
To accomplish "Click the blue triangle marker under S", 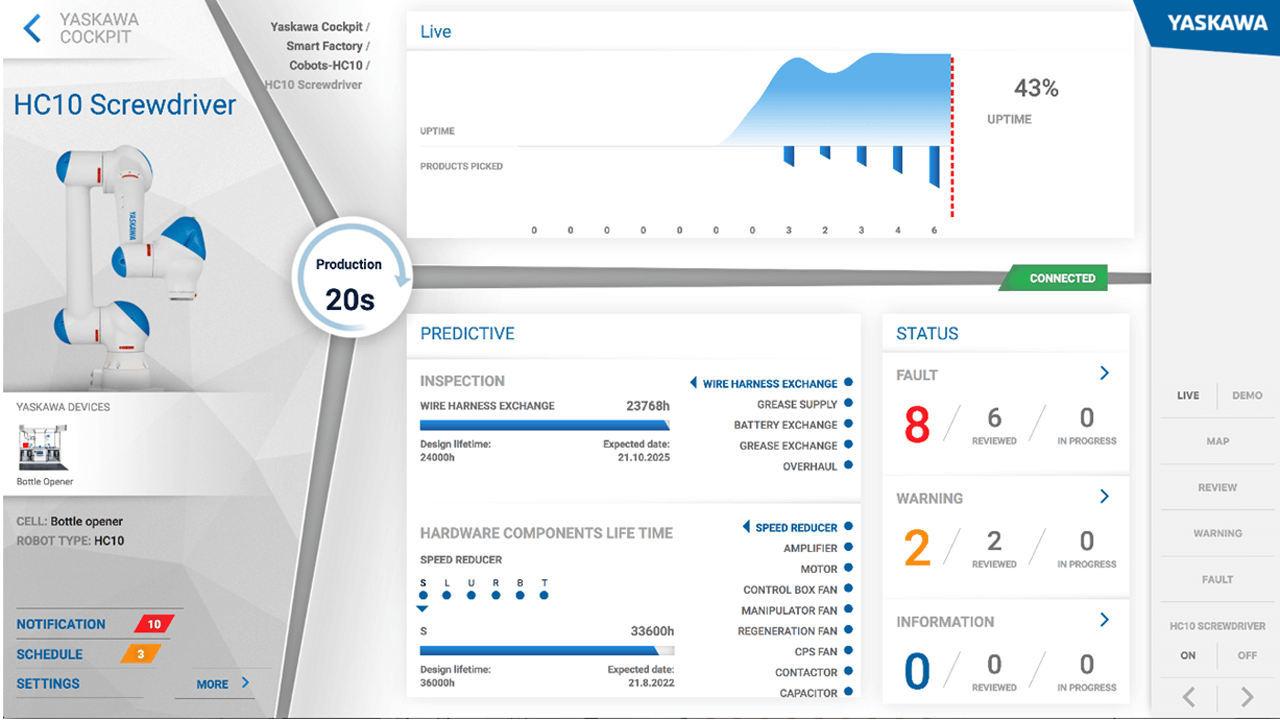I will [422, 608].
